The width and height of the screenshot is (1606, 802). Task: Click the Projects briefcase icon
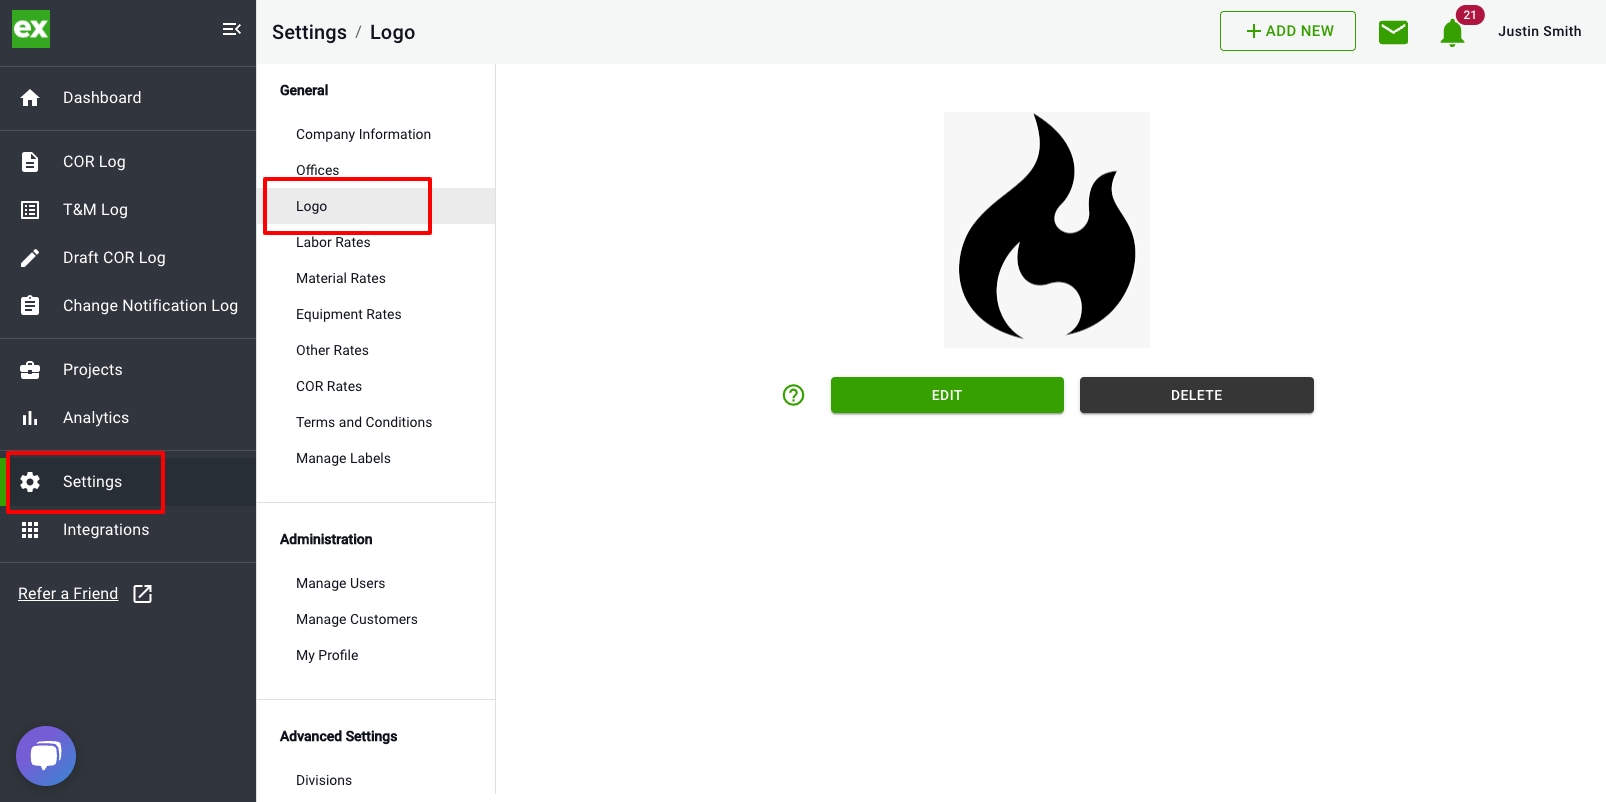coord(30,370)
